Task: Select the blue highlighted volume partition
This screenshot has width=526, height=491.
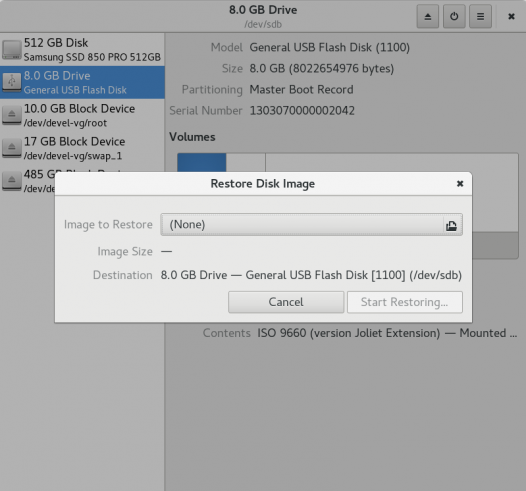Action: click(202, 163)
